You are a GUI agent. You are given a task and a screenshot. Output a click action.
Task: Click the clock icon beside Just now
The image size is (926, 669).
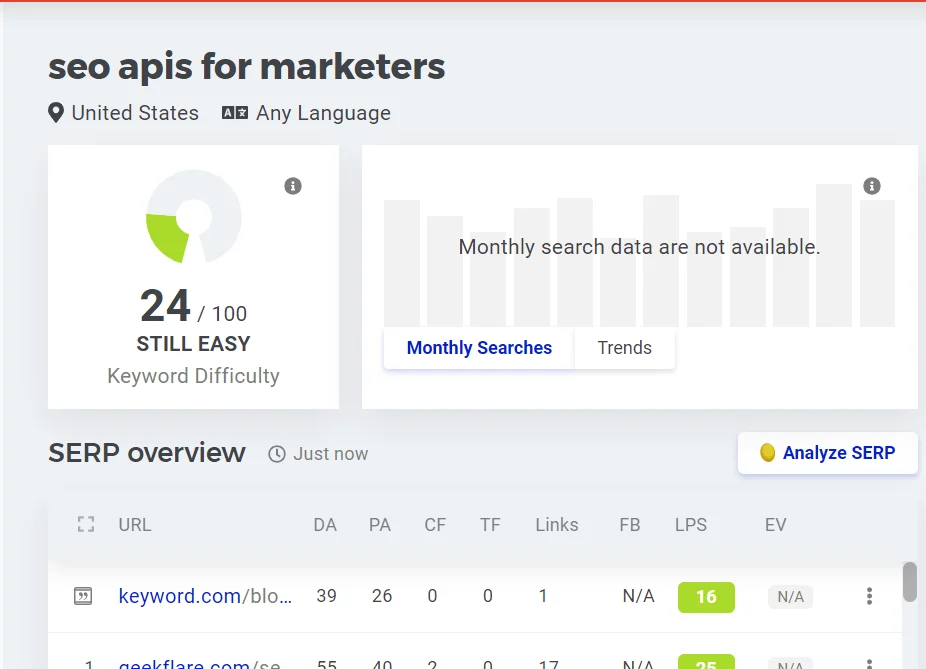pos(276,453)
